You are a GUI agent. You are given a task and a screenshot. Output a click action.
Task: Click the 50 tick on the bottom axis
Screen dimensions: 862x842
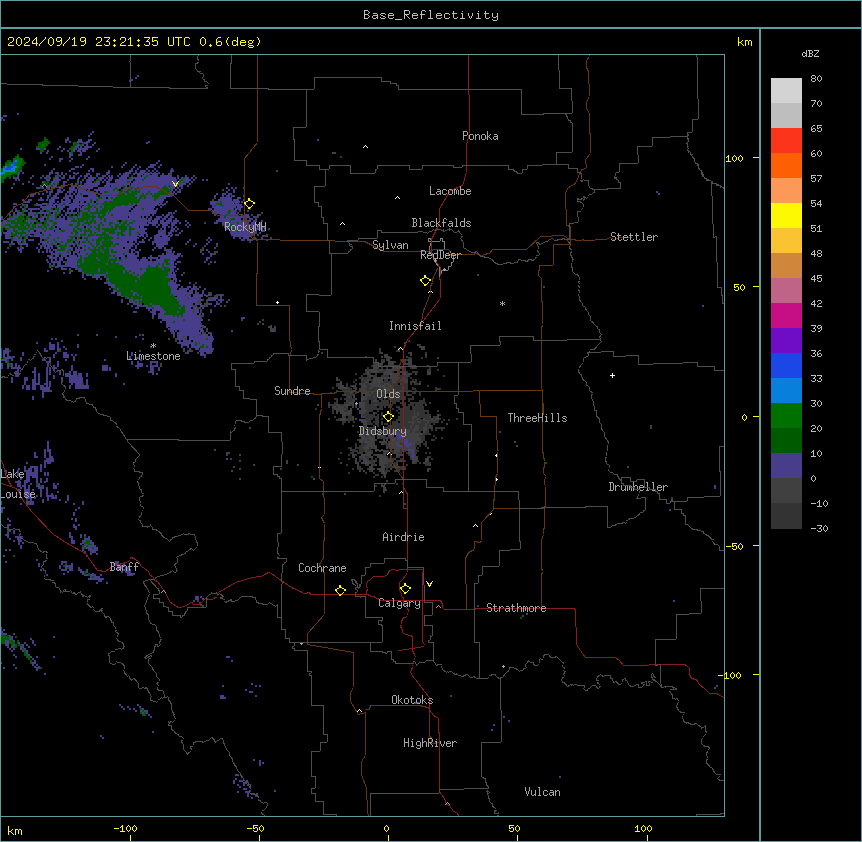click(x=514, y=828)
